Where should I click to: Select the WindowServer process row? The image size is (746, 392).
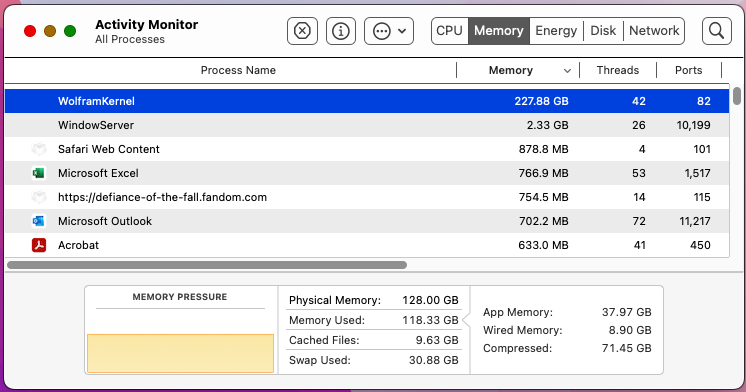[367, 125]
